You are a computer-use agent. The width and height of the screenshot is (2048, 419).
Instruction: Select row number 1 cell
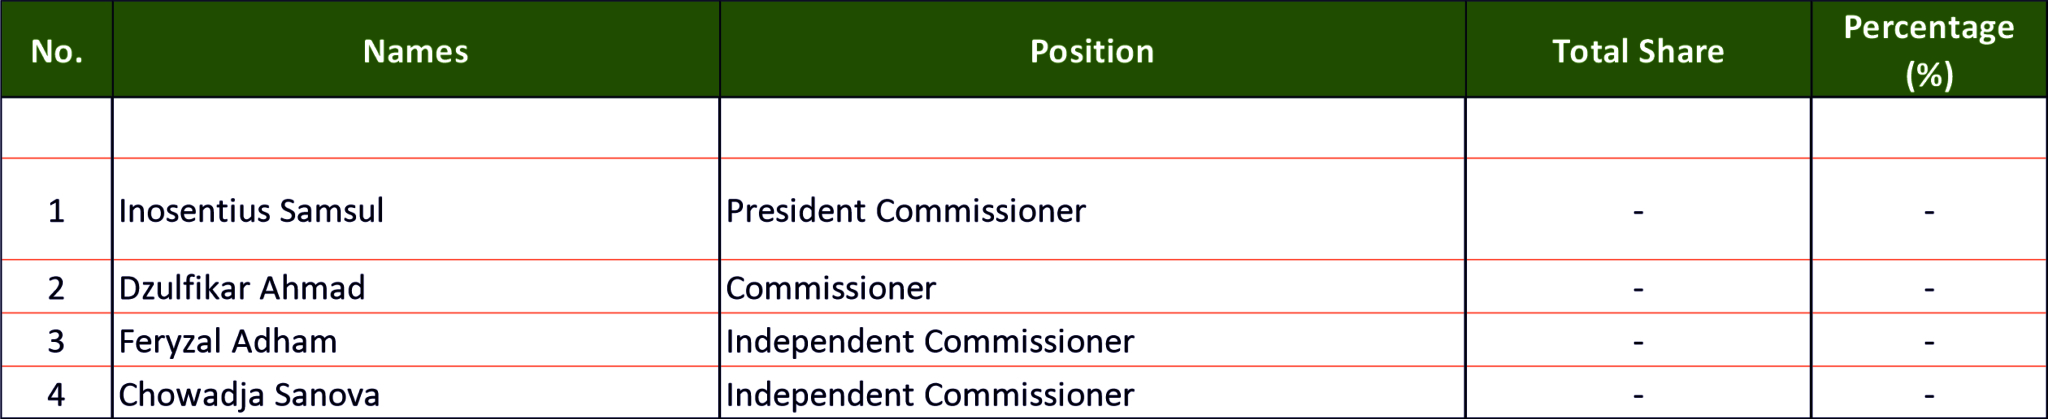tap(56, 211)
